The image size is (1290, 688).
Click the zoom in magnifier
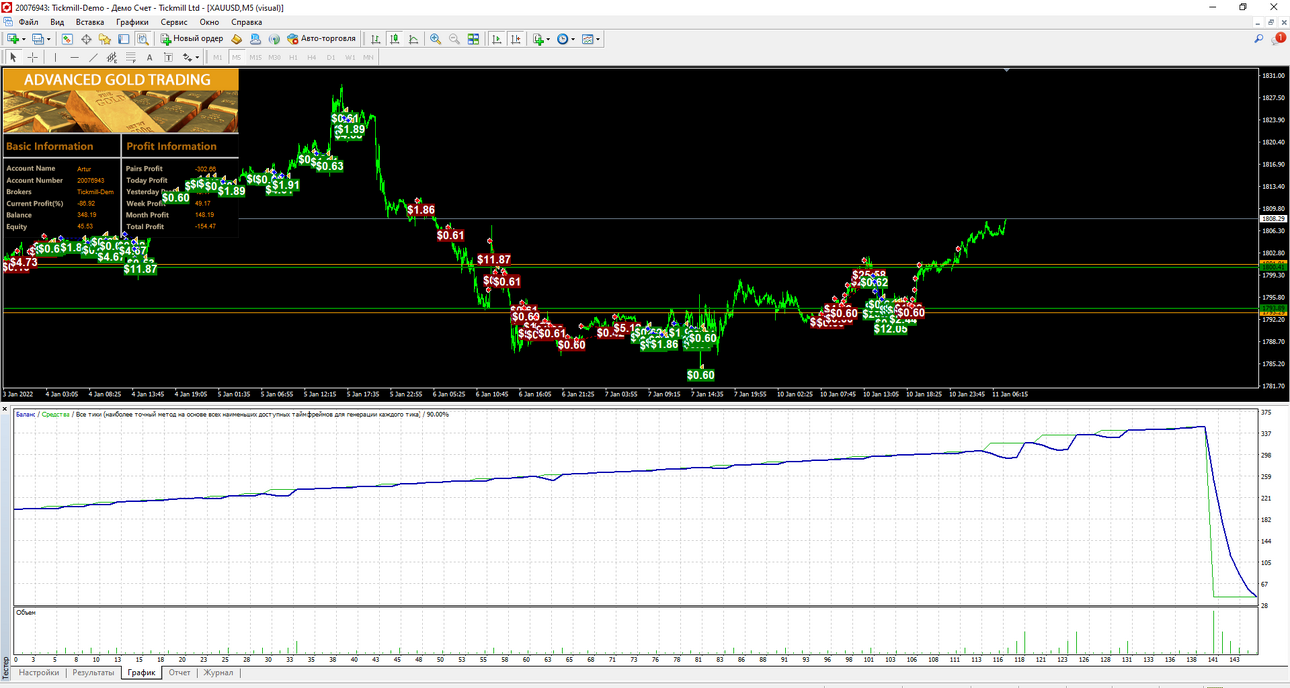435,39
